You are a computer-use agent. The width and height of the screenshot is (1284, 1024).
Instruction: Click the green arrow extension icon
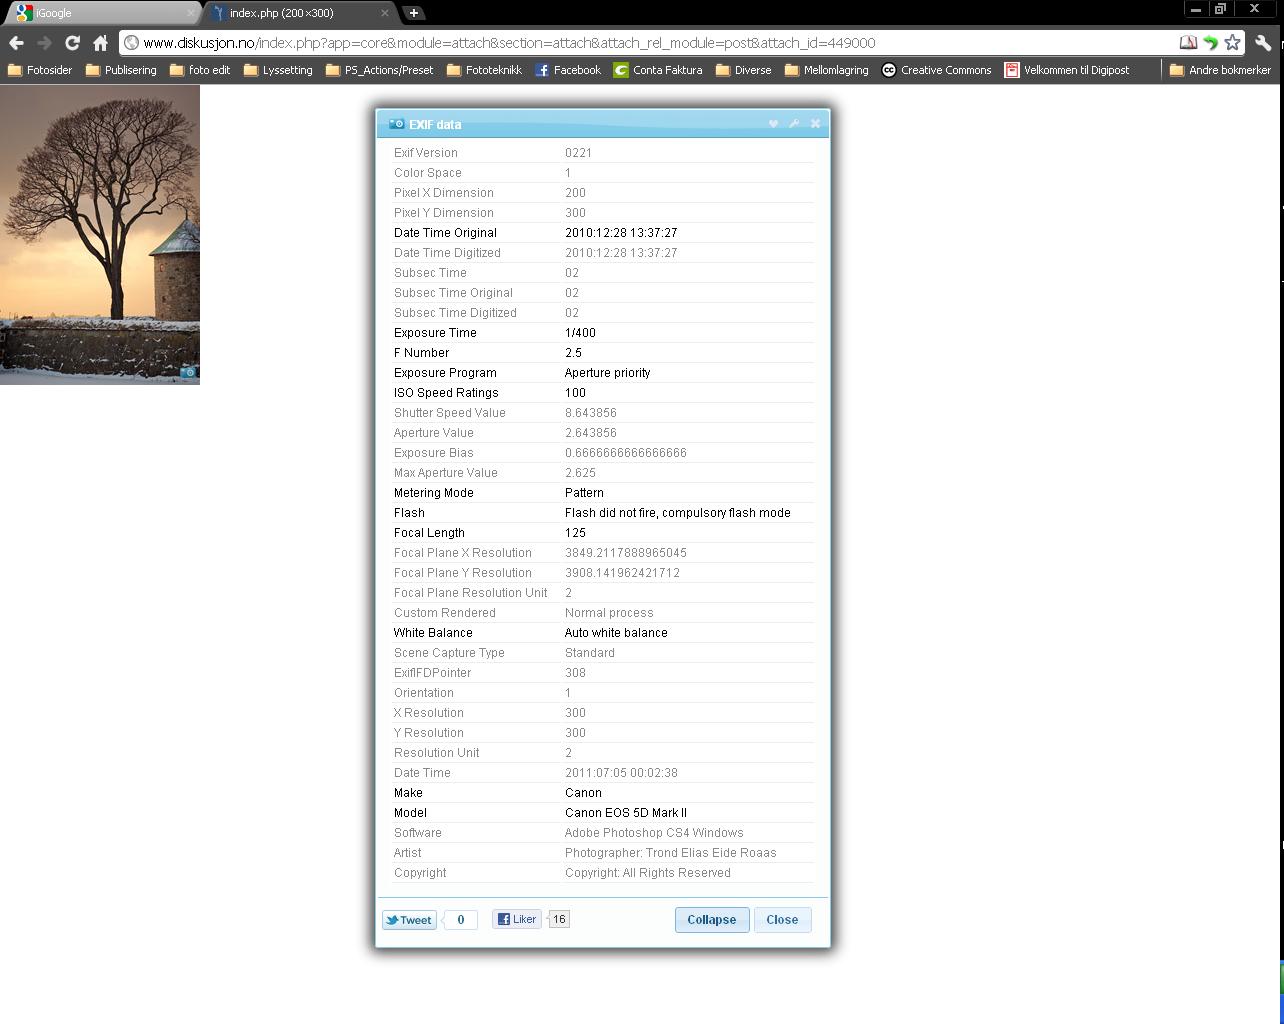pyautogui.click(x=1210, y=43)
